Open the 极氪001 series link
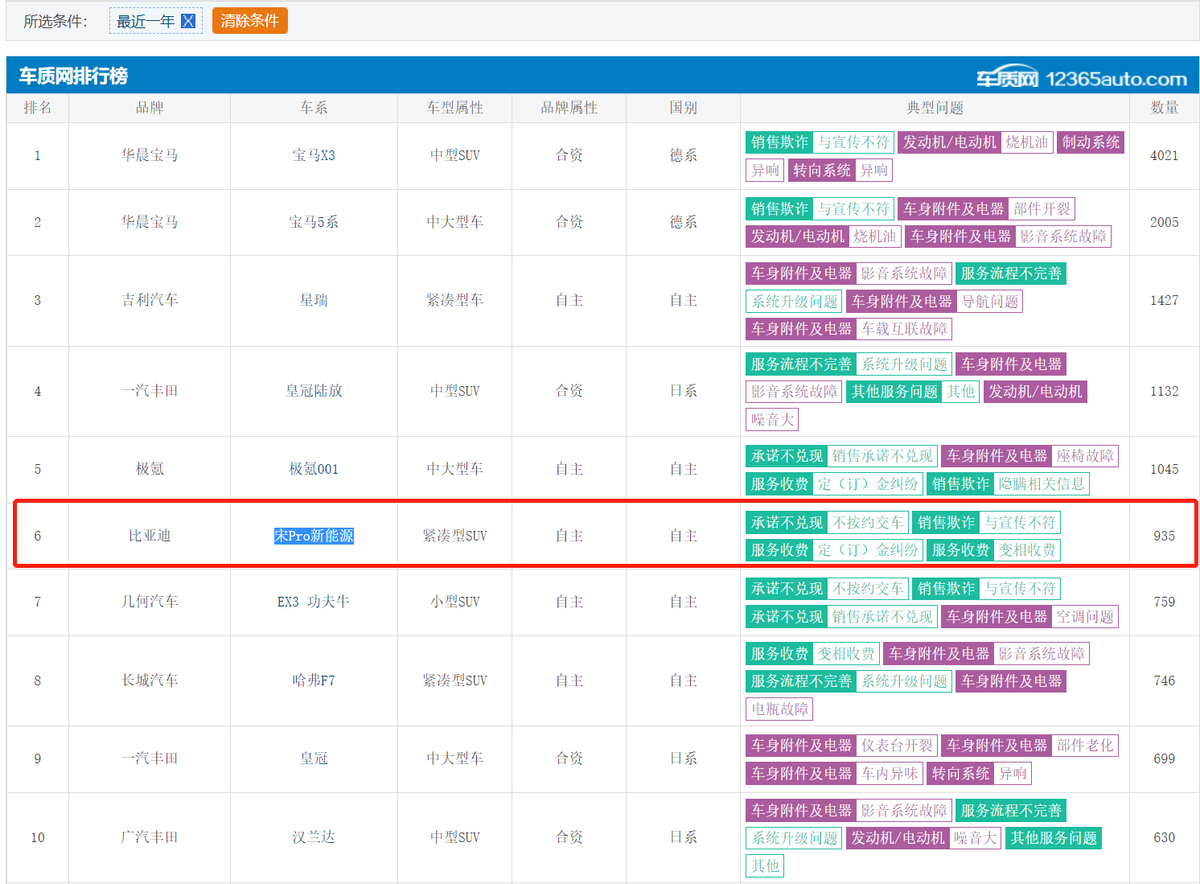Viewport: 1200px width, 884px height. pos(314,469)
